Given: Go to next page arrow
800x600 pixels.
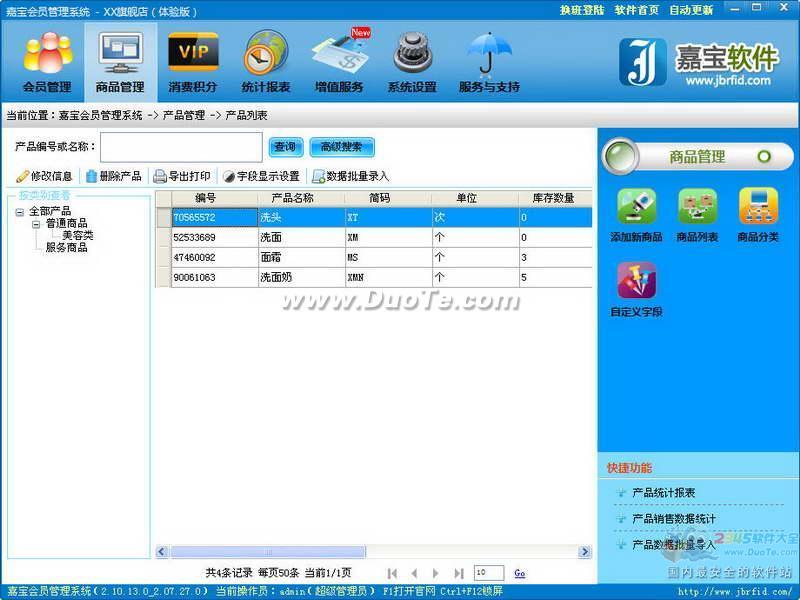Looking at the screenshot, I should pyautogui.click(x=435, y=573).
